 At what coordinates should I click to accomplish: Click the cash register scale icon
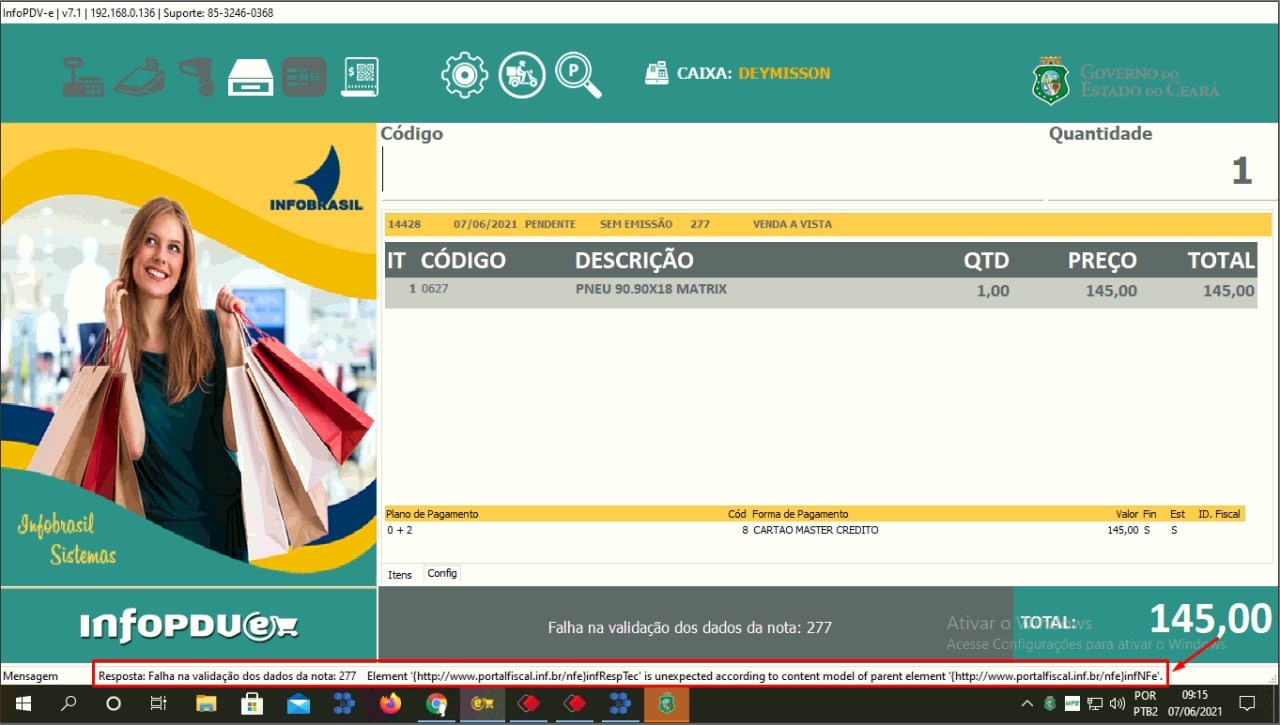[x=83, y=76]
